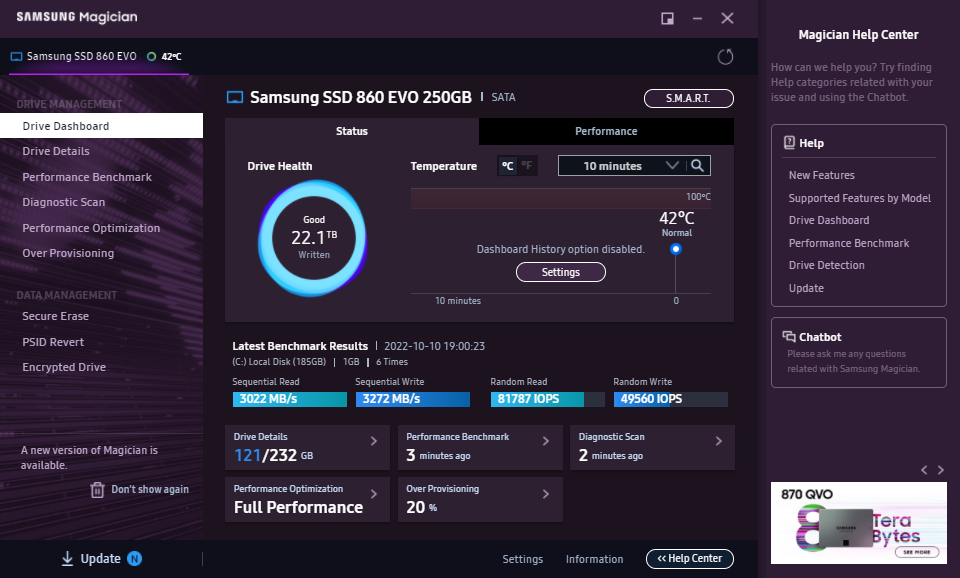Image resolution: width=960 pixels, height=578 pixels.
Task: Click the Random Read 81787 IOPS bar
Action: pos(547,399)
